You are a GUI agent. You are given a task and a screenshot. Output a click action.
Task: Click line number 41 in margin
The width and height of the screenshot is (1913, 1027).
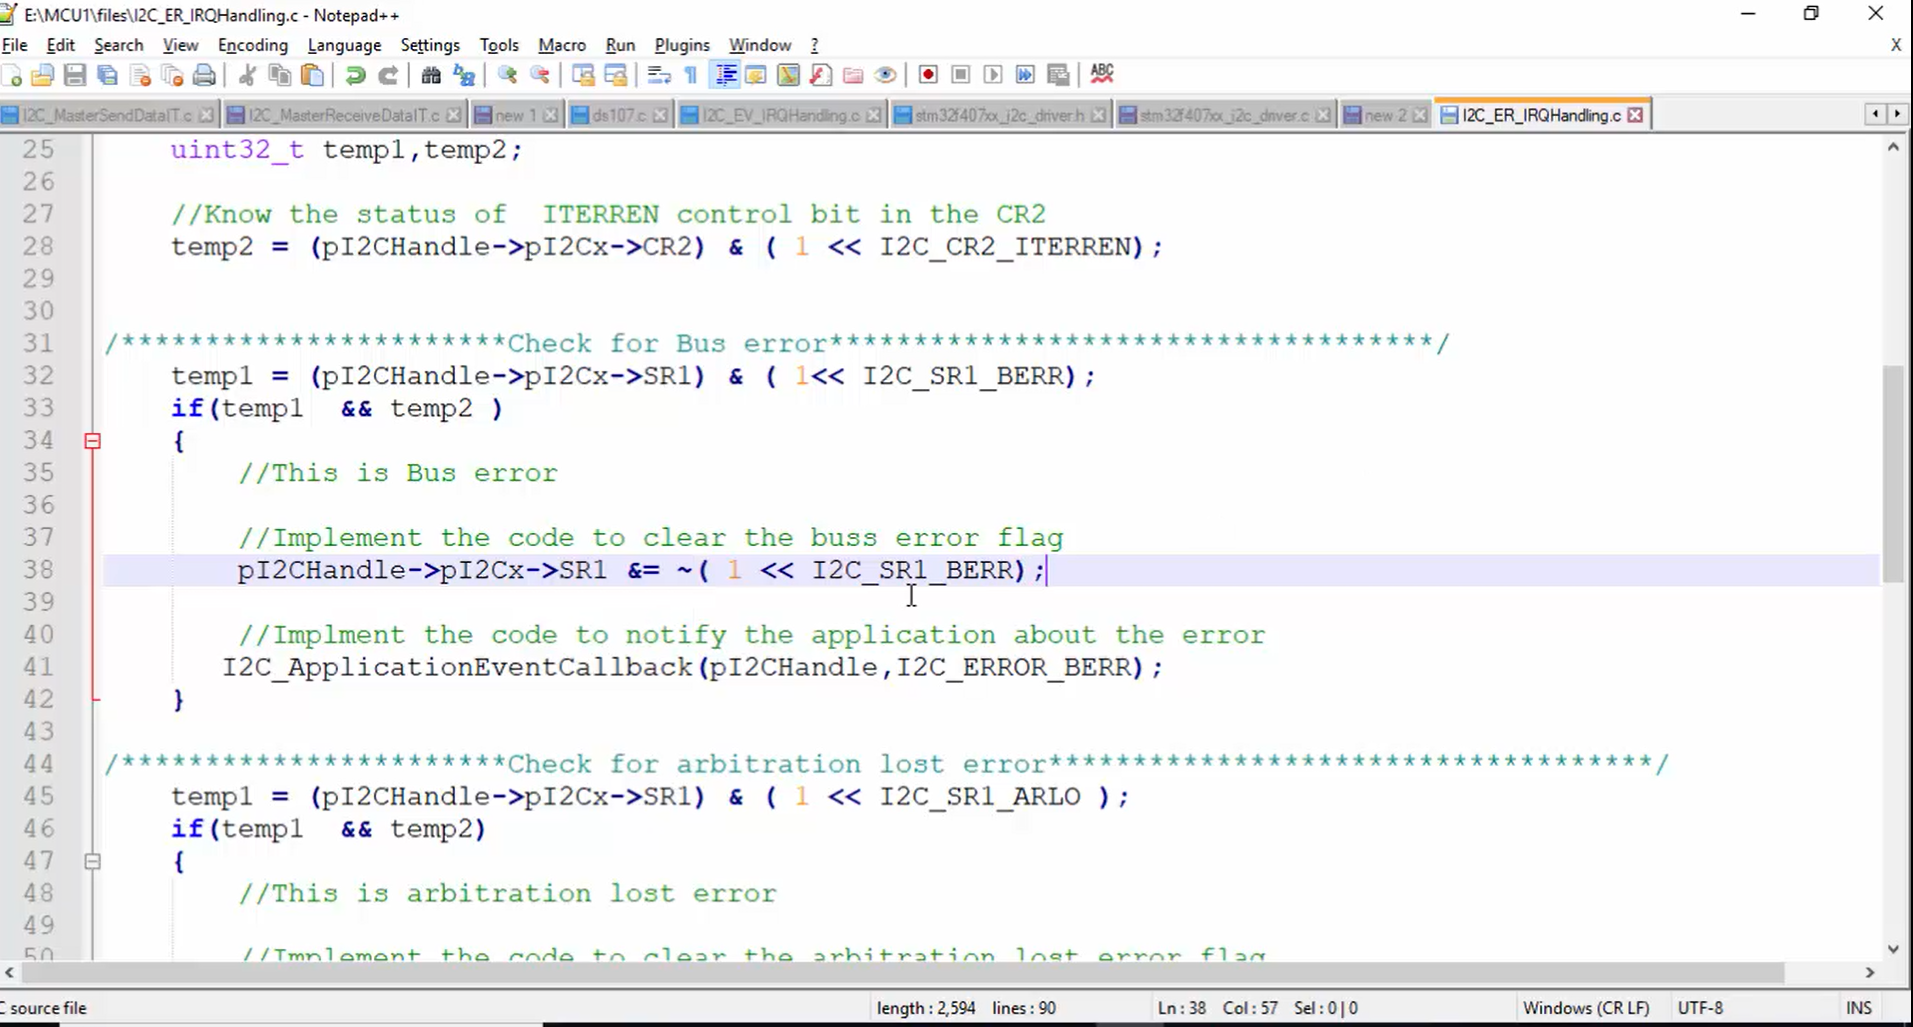[x=39, y=667]
